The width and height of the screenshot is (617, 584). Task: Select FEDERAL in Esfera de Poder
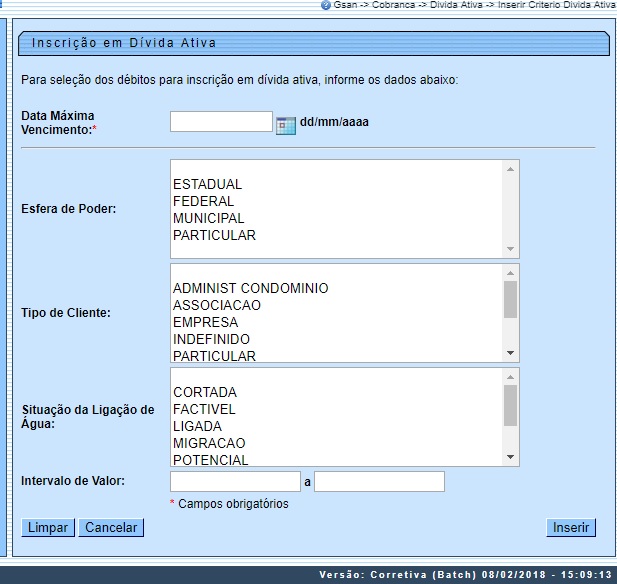[x=336, y=201]
